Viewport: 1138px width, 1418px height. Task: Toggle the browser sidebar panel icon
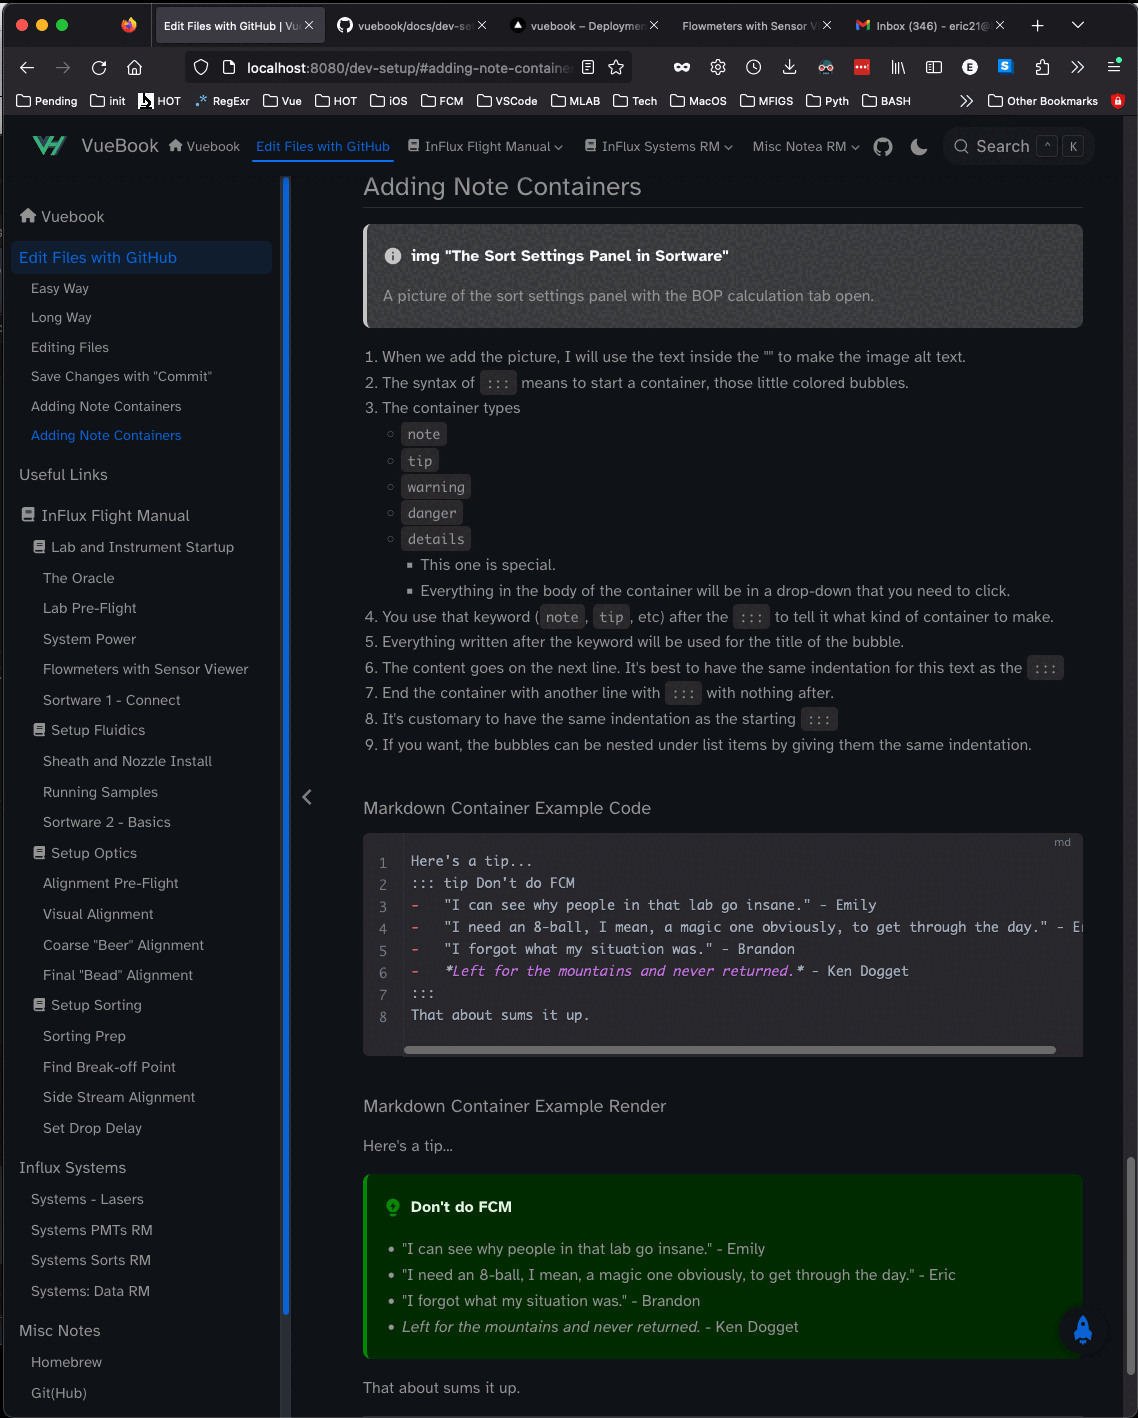point(934,67)
